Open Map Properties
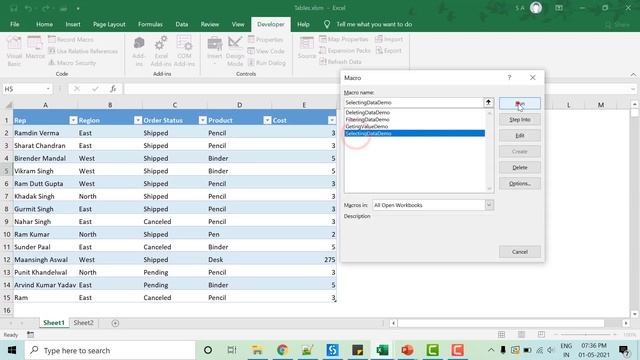This screenshot has width=640, height=360. [x=344, y=39]
